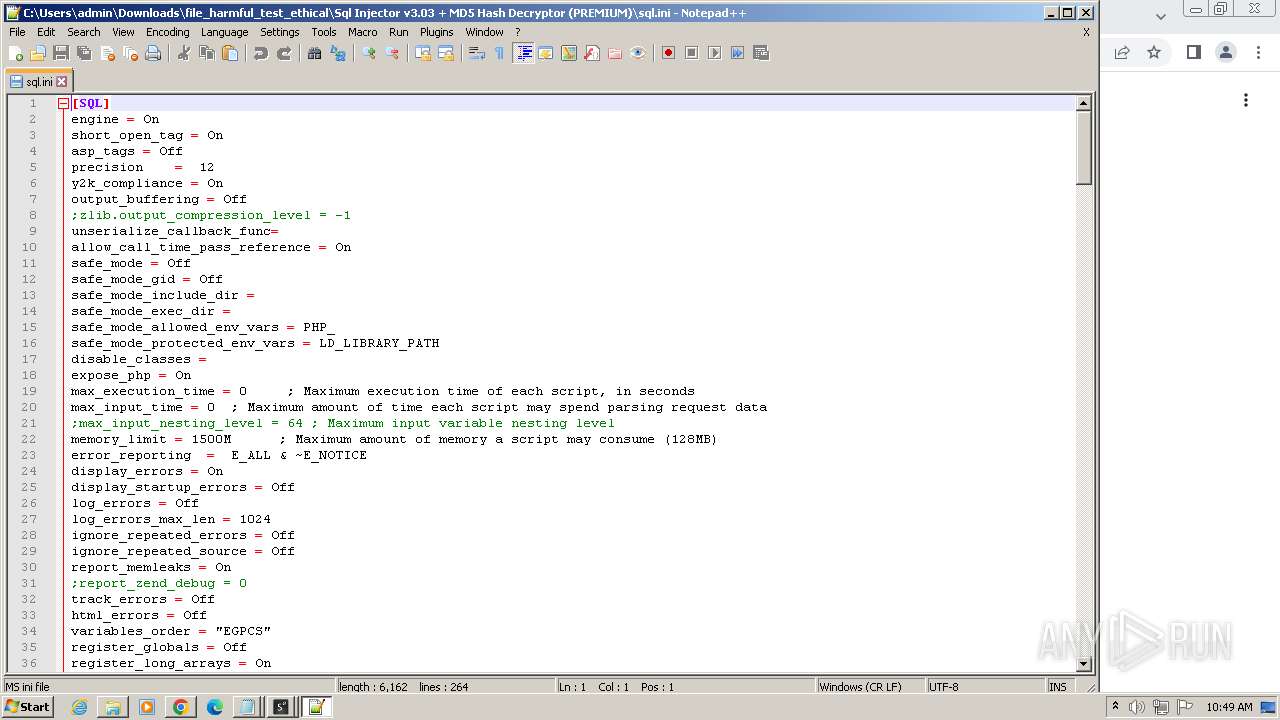The image size is (1280, 720).
Task: Open the Windows Start button
Action: click(28, 707)
